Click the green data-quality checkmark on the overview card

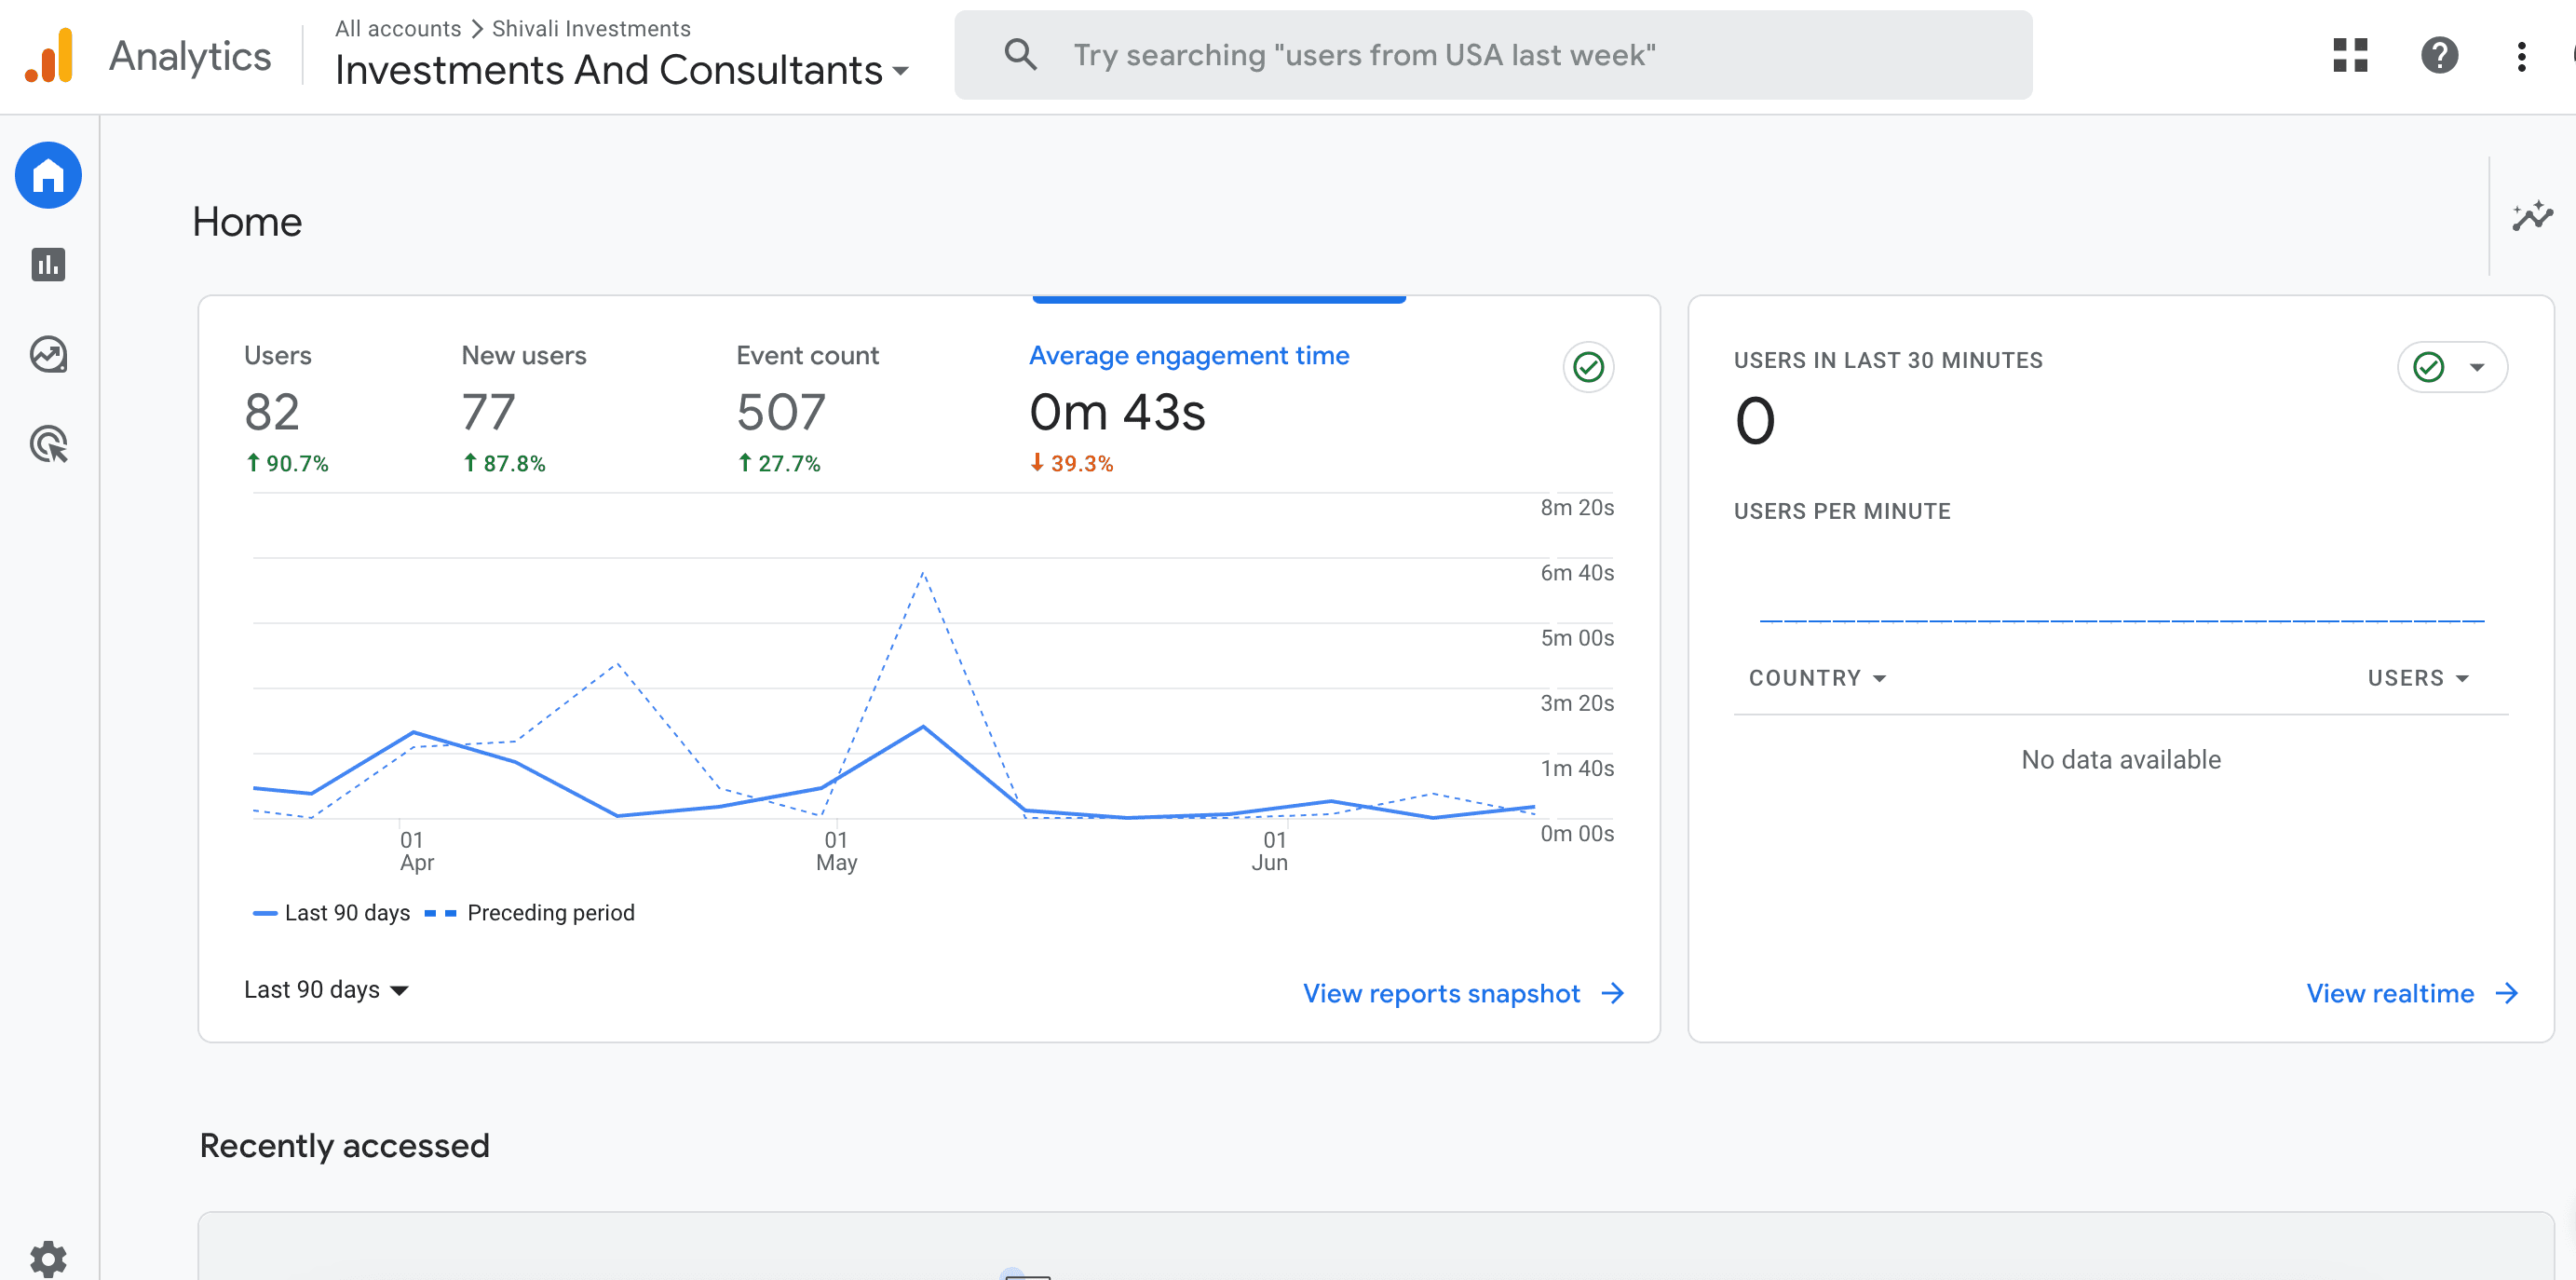[1589, 367]
